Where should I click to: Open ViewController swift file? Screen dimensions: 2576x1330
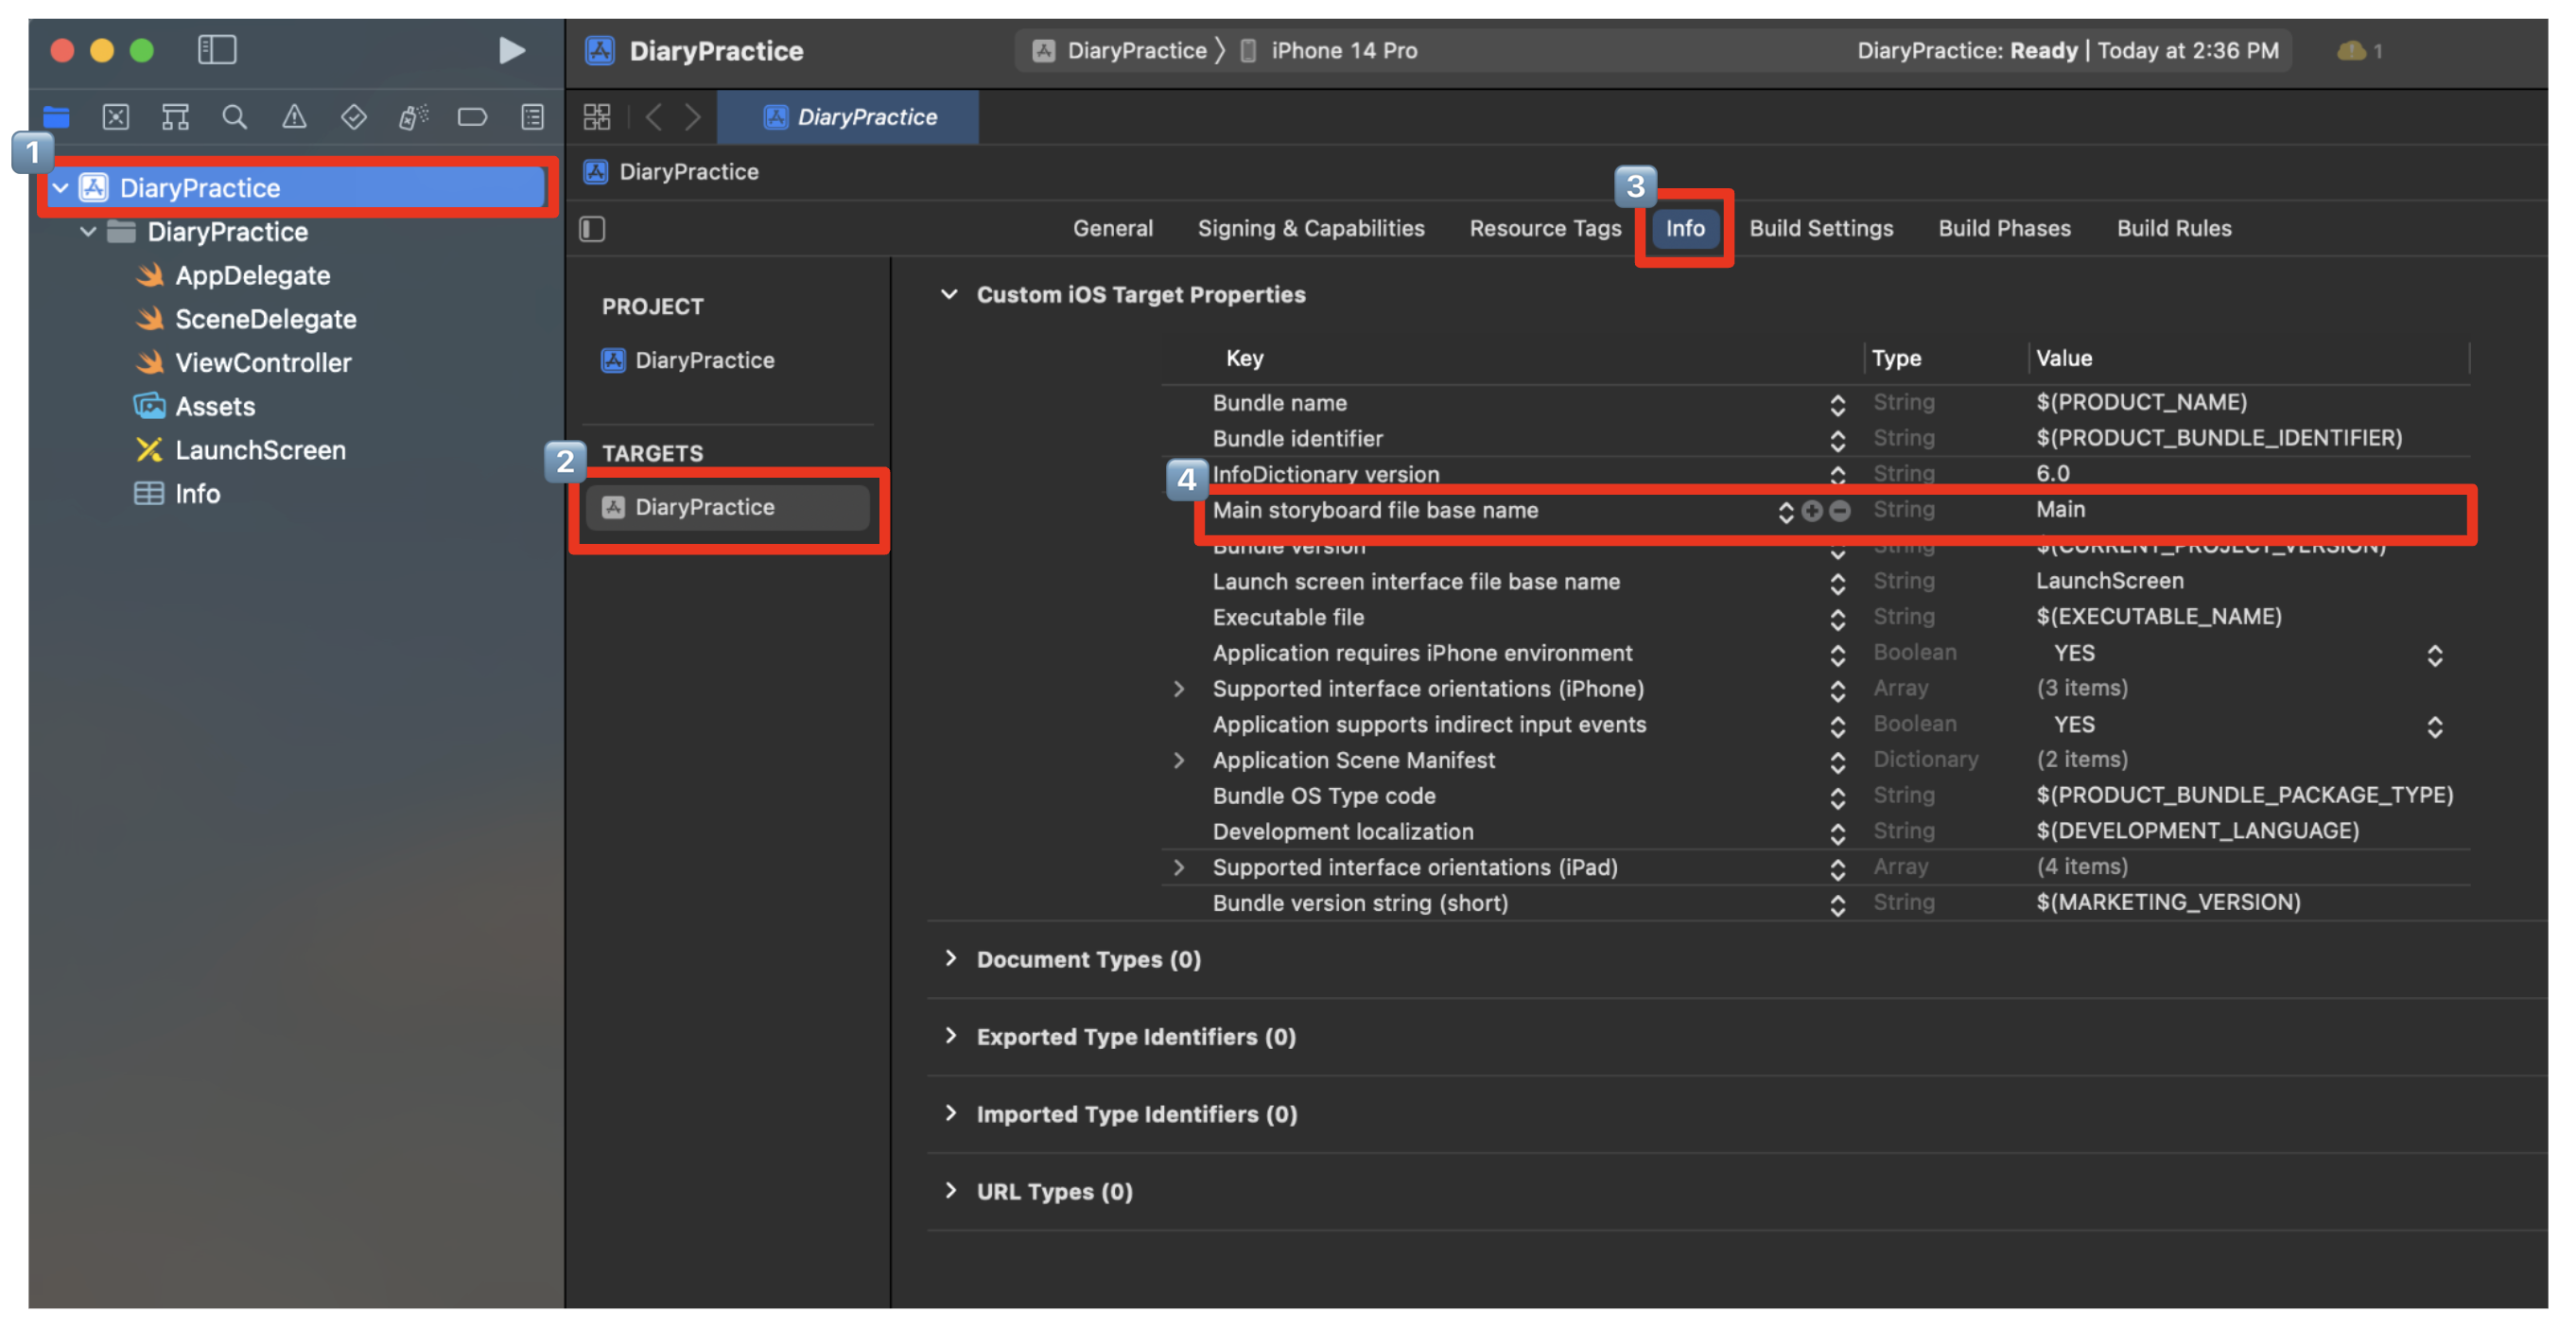263,363
